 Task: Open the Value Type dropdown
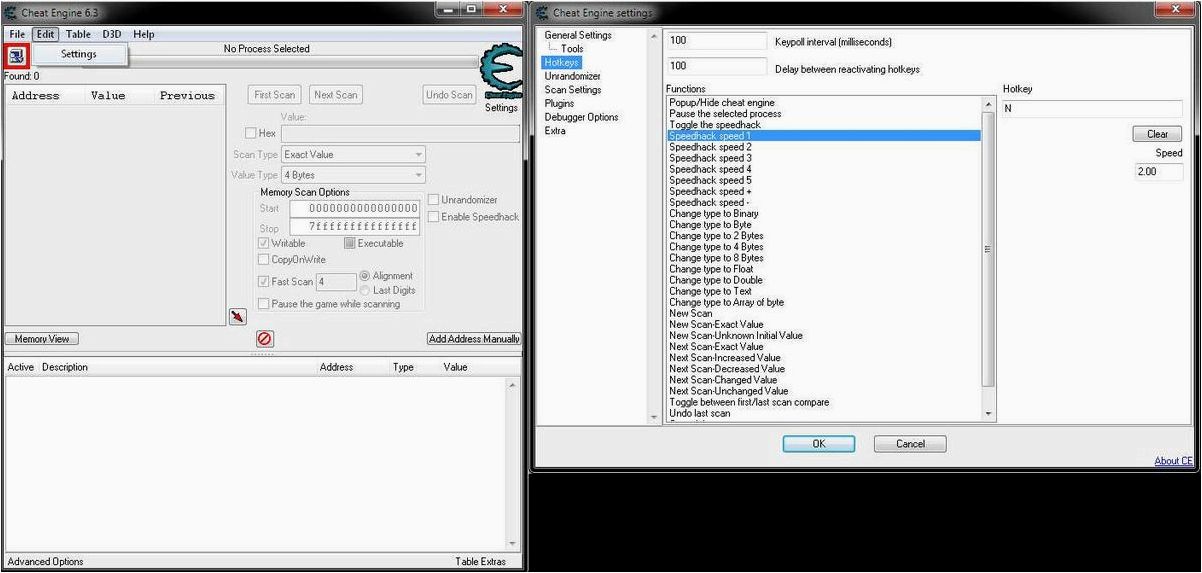(x=354, y=175)
